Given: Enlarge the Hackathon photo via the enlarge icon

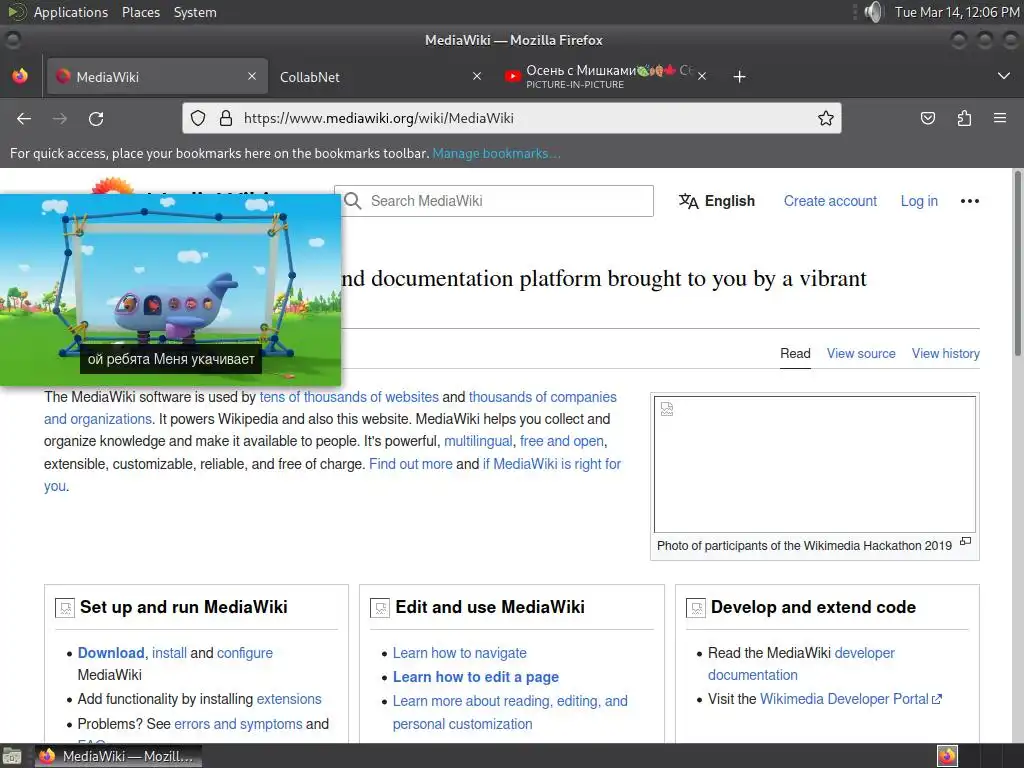Looking at the screenshot, I should [x=966, y=541].
